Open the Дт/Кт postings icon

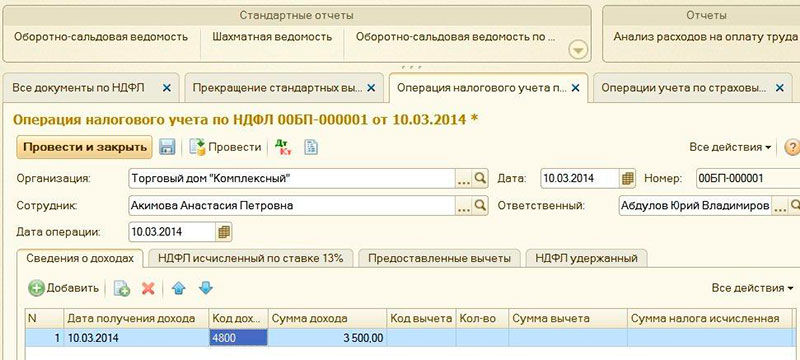(283, 147)
